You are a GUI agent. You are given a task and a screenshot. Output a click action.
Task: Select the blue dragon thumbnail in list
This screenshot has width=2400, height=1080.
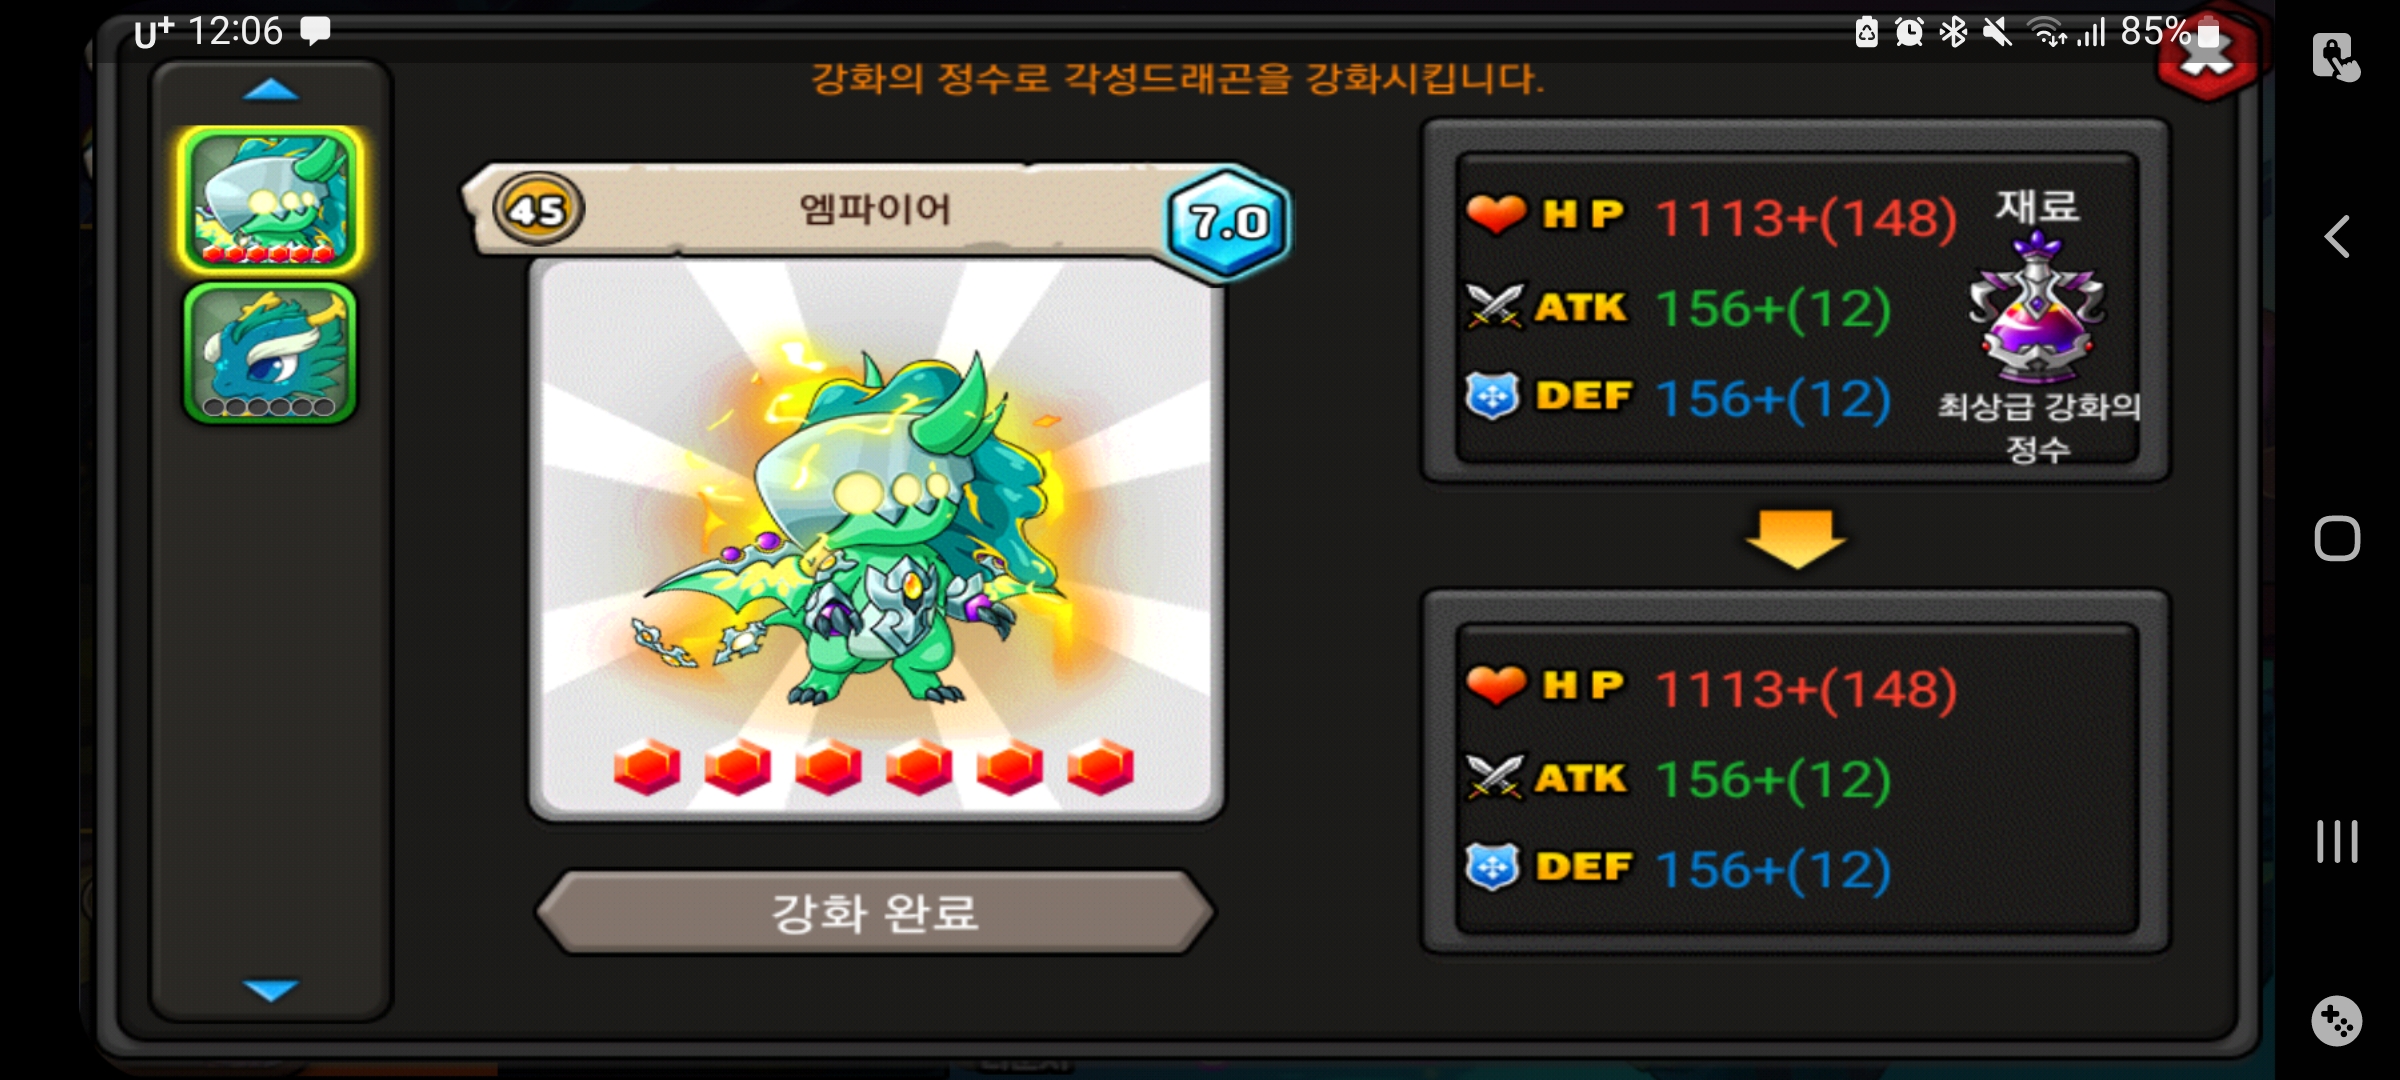[270, 353]
